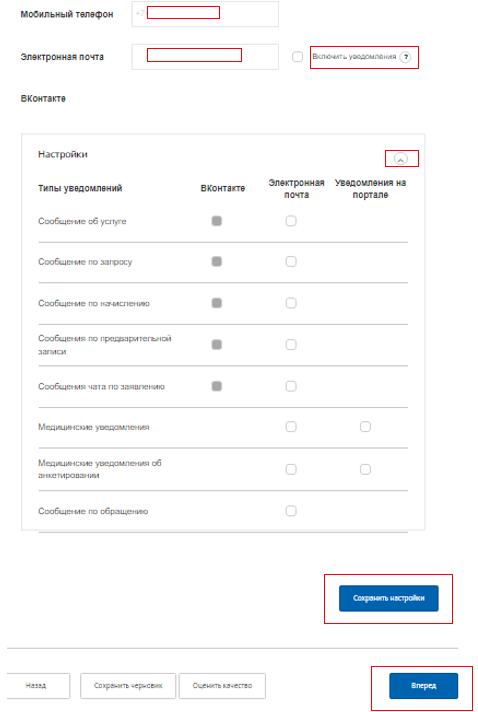Screen dimensions: 478x712
Task: Open Оценить качество feedback button
Action: click(x=222, y=686)
